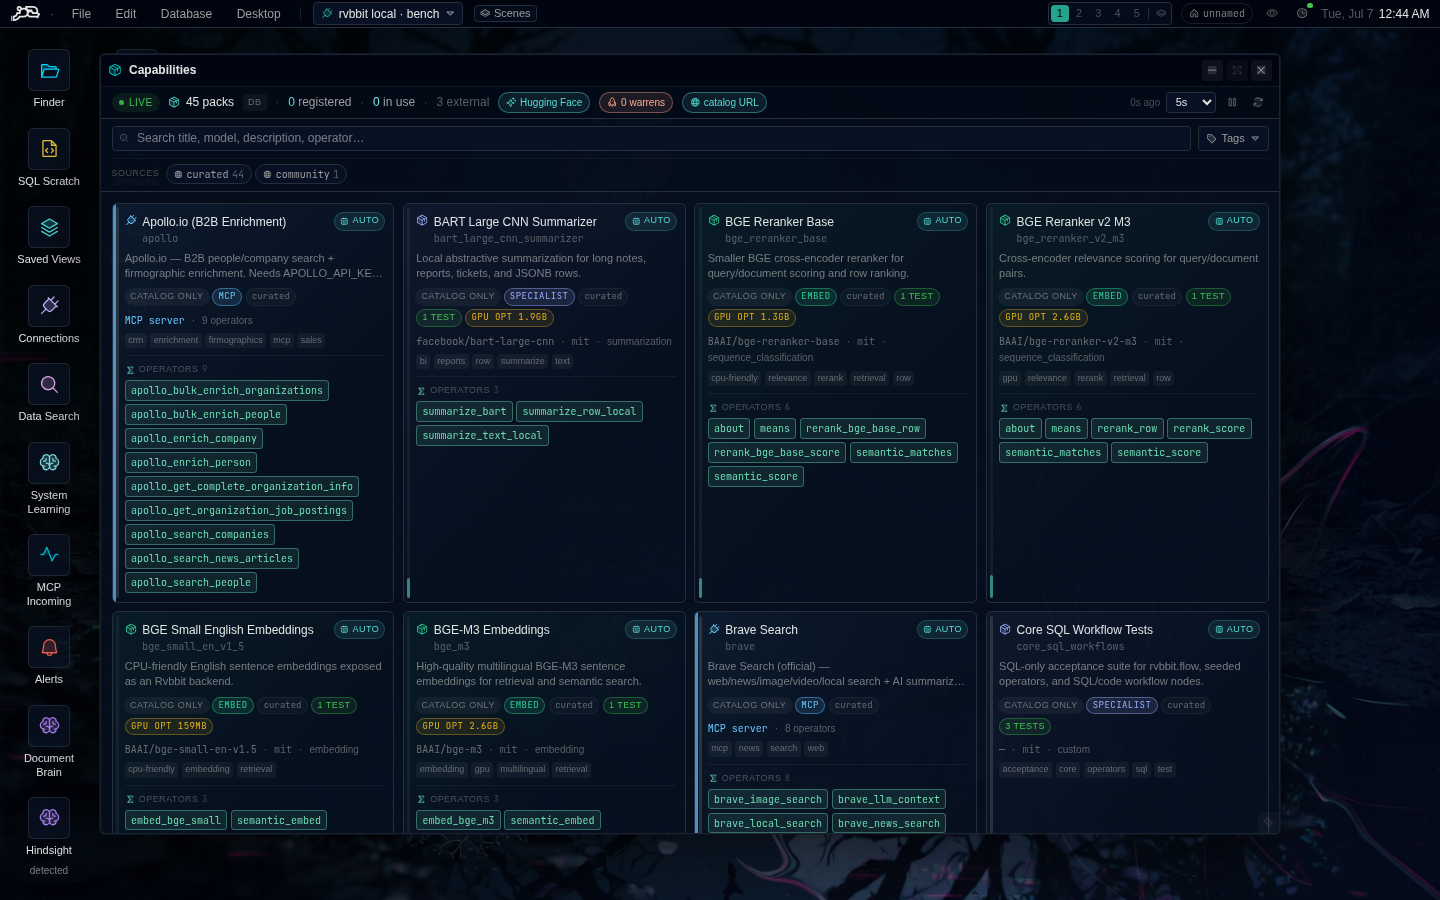
Task: Click the rvbbit logo in the menu bar
Action: coord(26,13)
